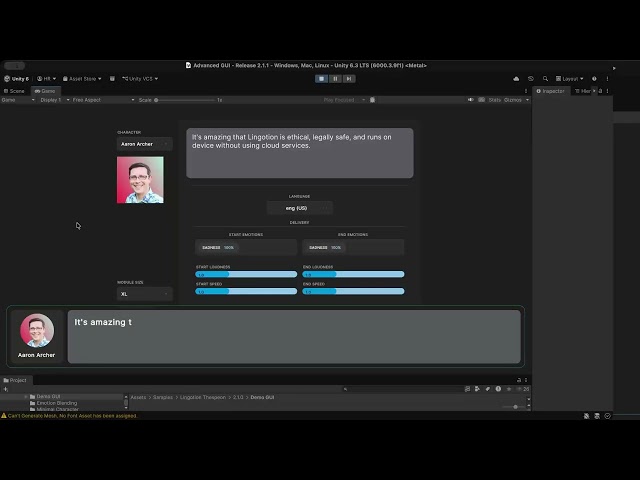Open the Layout dropdown
The image size is (640, 480).
pos(569,79)
